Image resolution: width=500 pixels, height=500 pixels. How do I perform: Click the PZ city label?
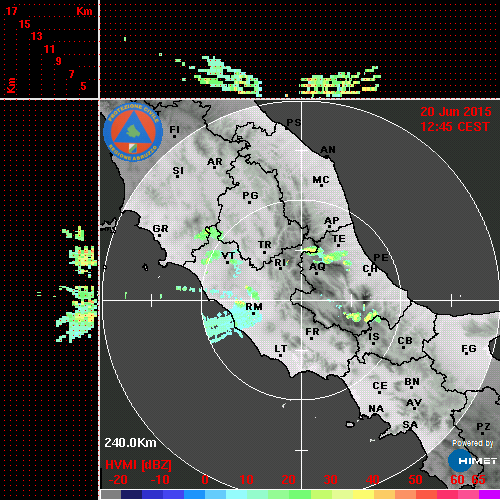pyautogui.click(x=483, y=426)
